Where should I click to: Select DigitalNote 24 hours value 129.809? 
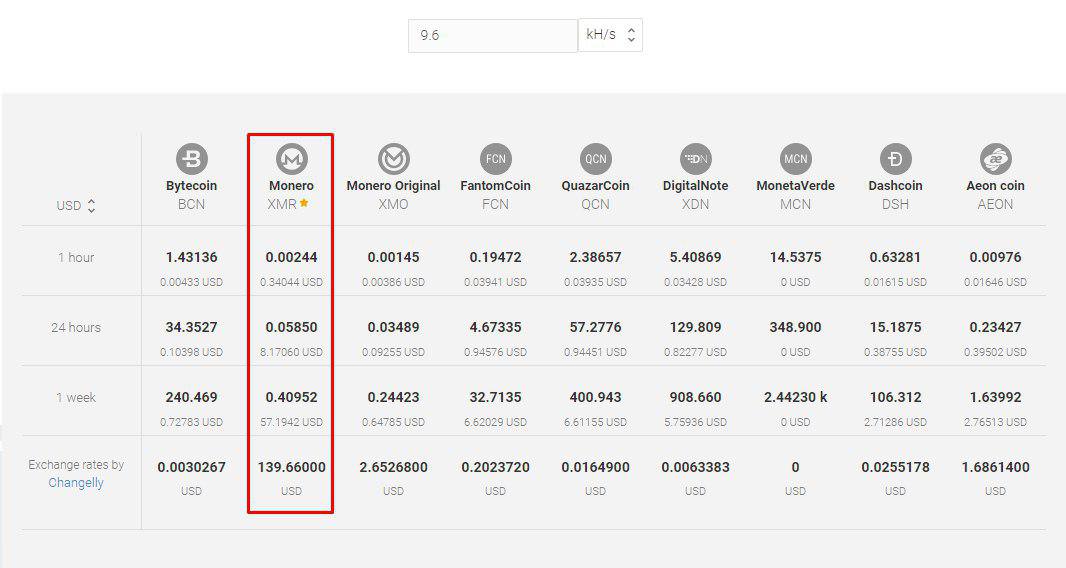tap(695, 328)
